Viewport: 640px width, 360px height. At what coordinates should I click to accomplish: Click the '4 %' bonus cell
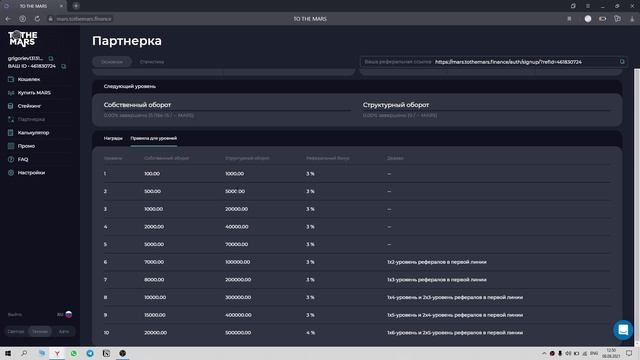pyautogui.click(x=310, y=333)
